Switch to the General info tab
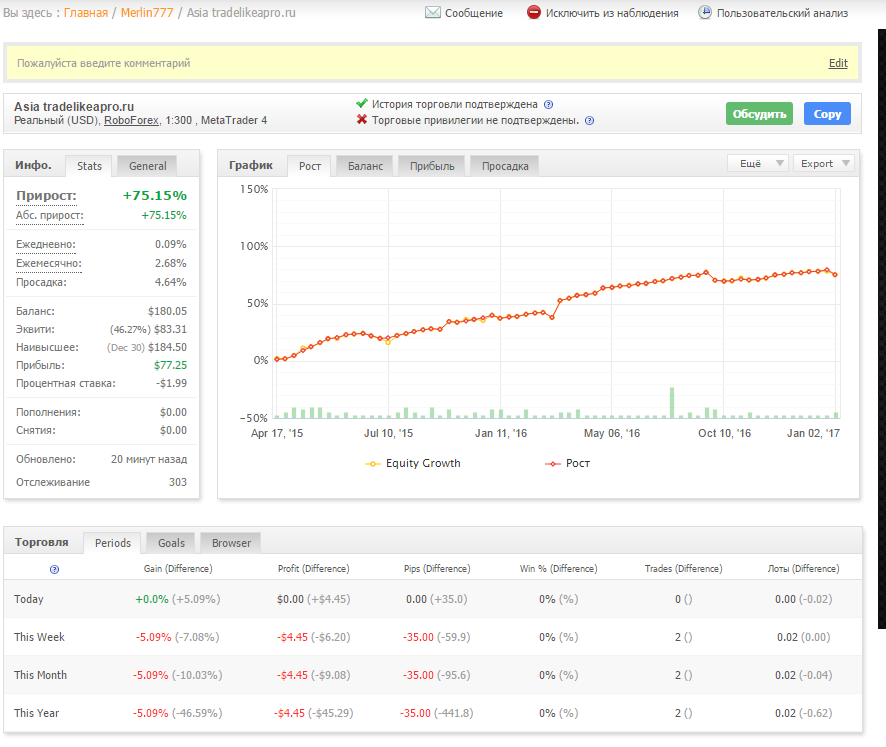The image size is (886, 747). click(147, 166)
